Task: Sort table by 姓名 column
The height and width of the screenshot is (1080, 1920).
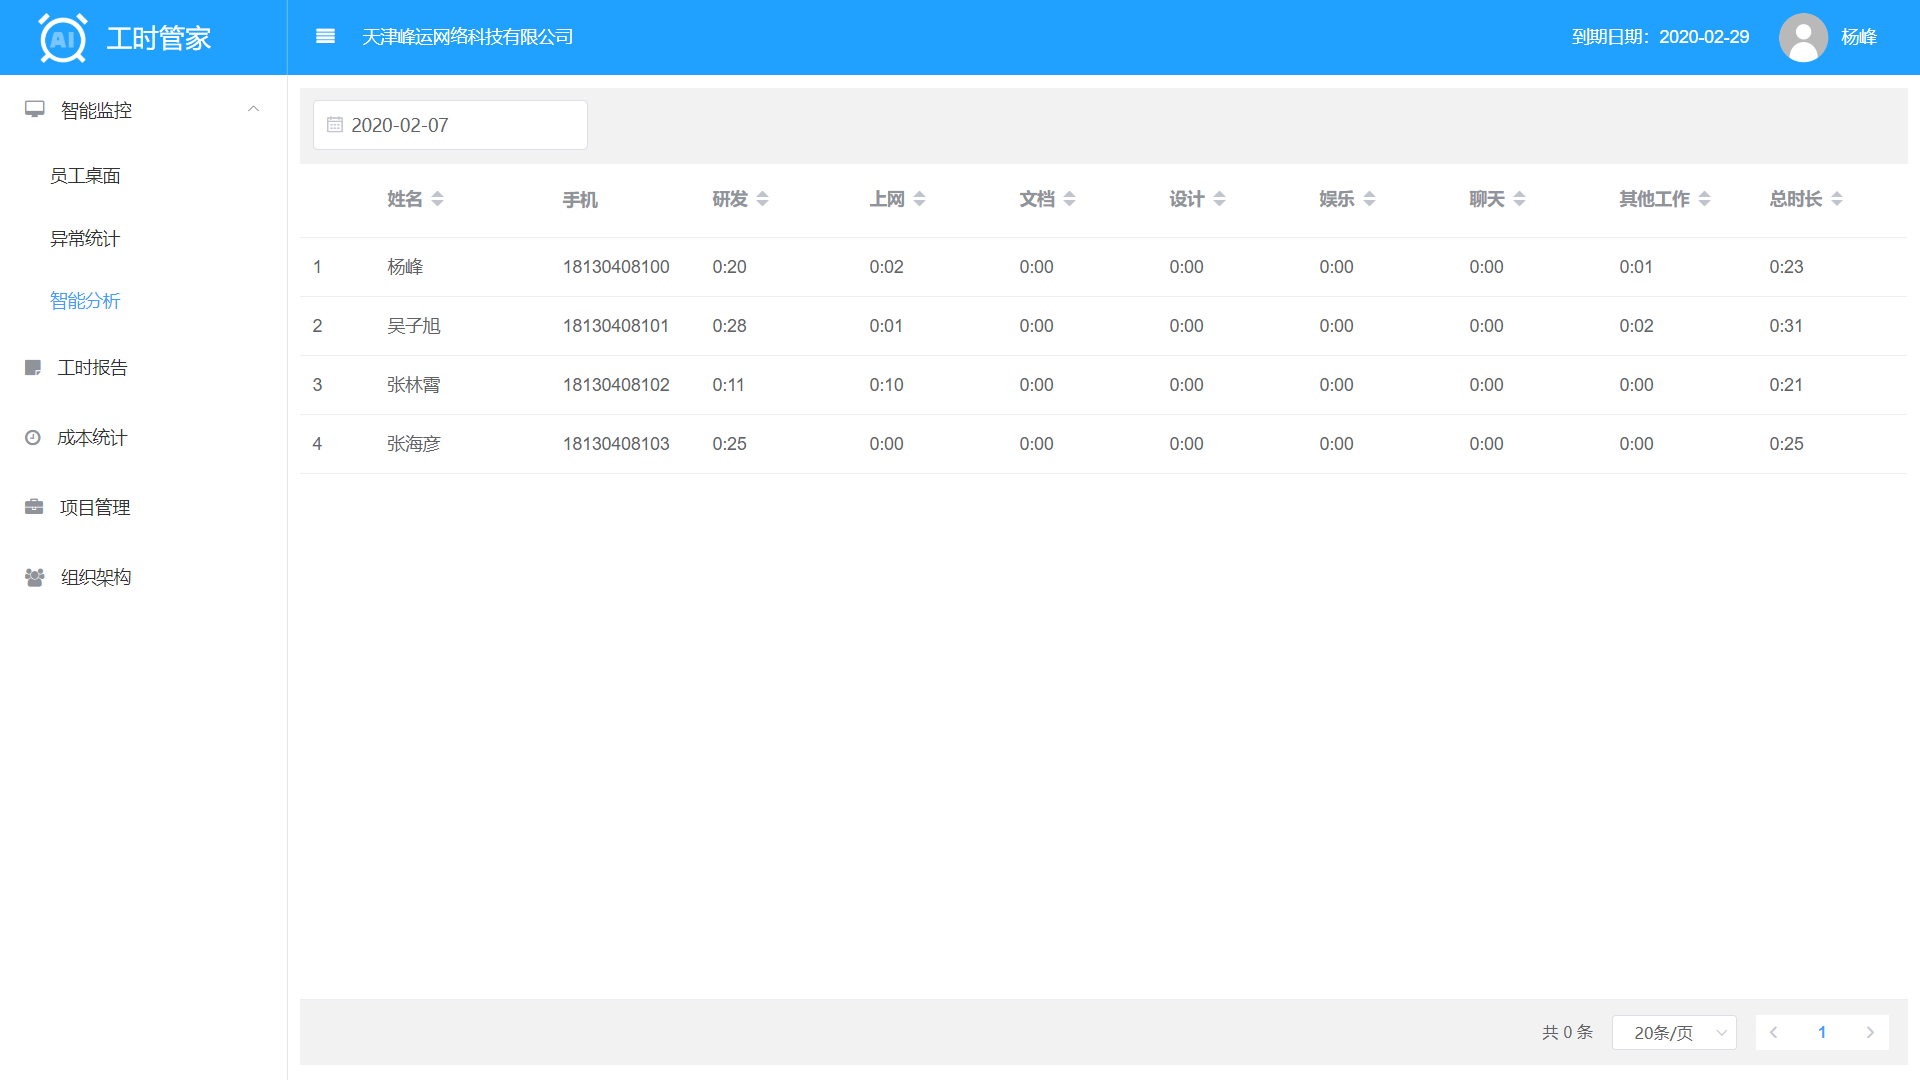Action: (437, 199)
